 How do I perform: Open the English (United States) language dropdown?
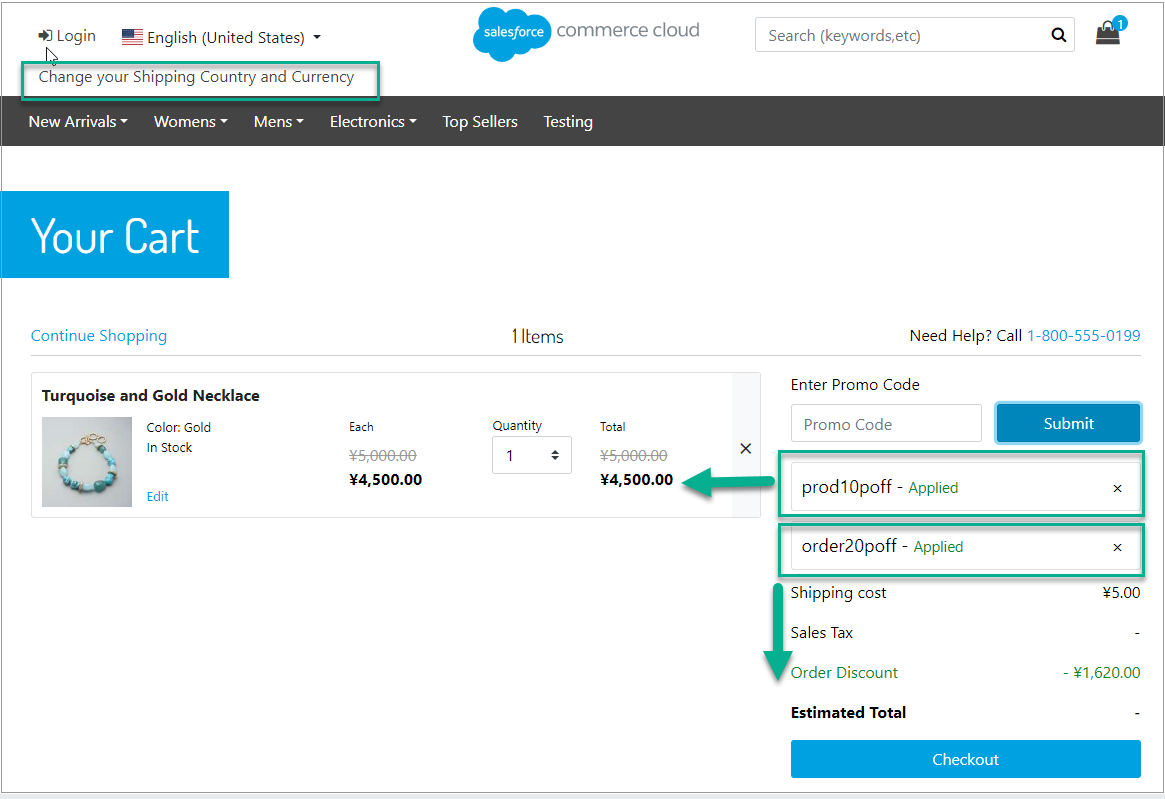(x=221, y=38)
